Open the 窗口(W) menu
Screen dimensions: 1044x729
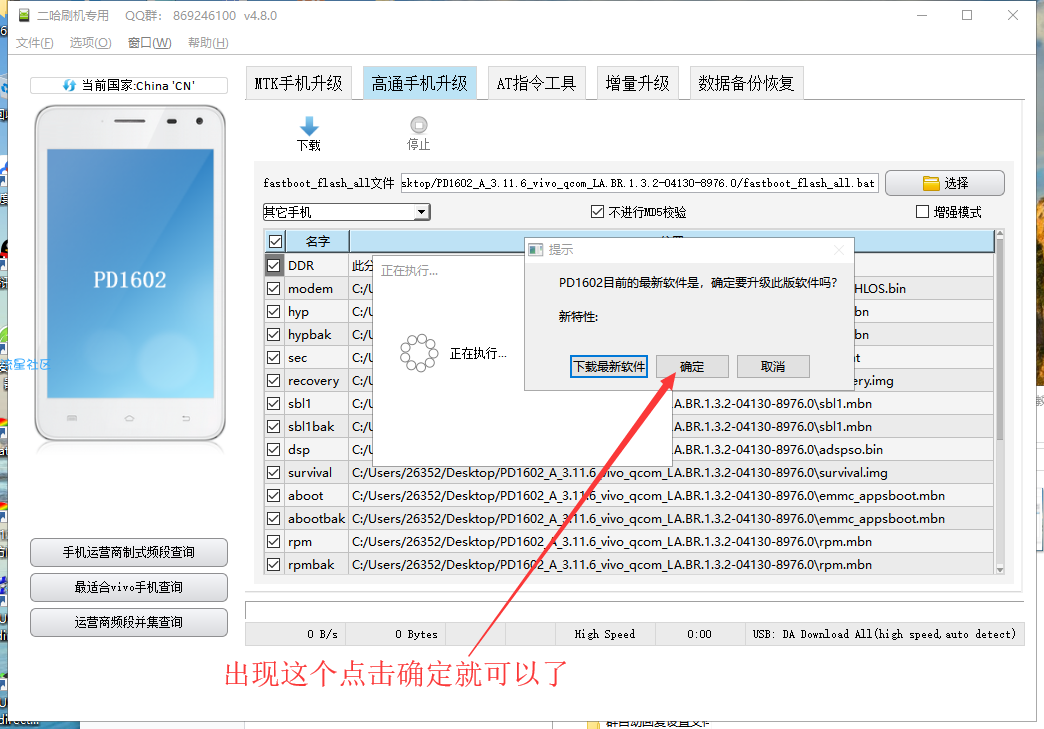149,43
